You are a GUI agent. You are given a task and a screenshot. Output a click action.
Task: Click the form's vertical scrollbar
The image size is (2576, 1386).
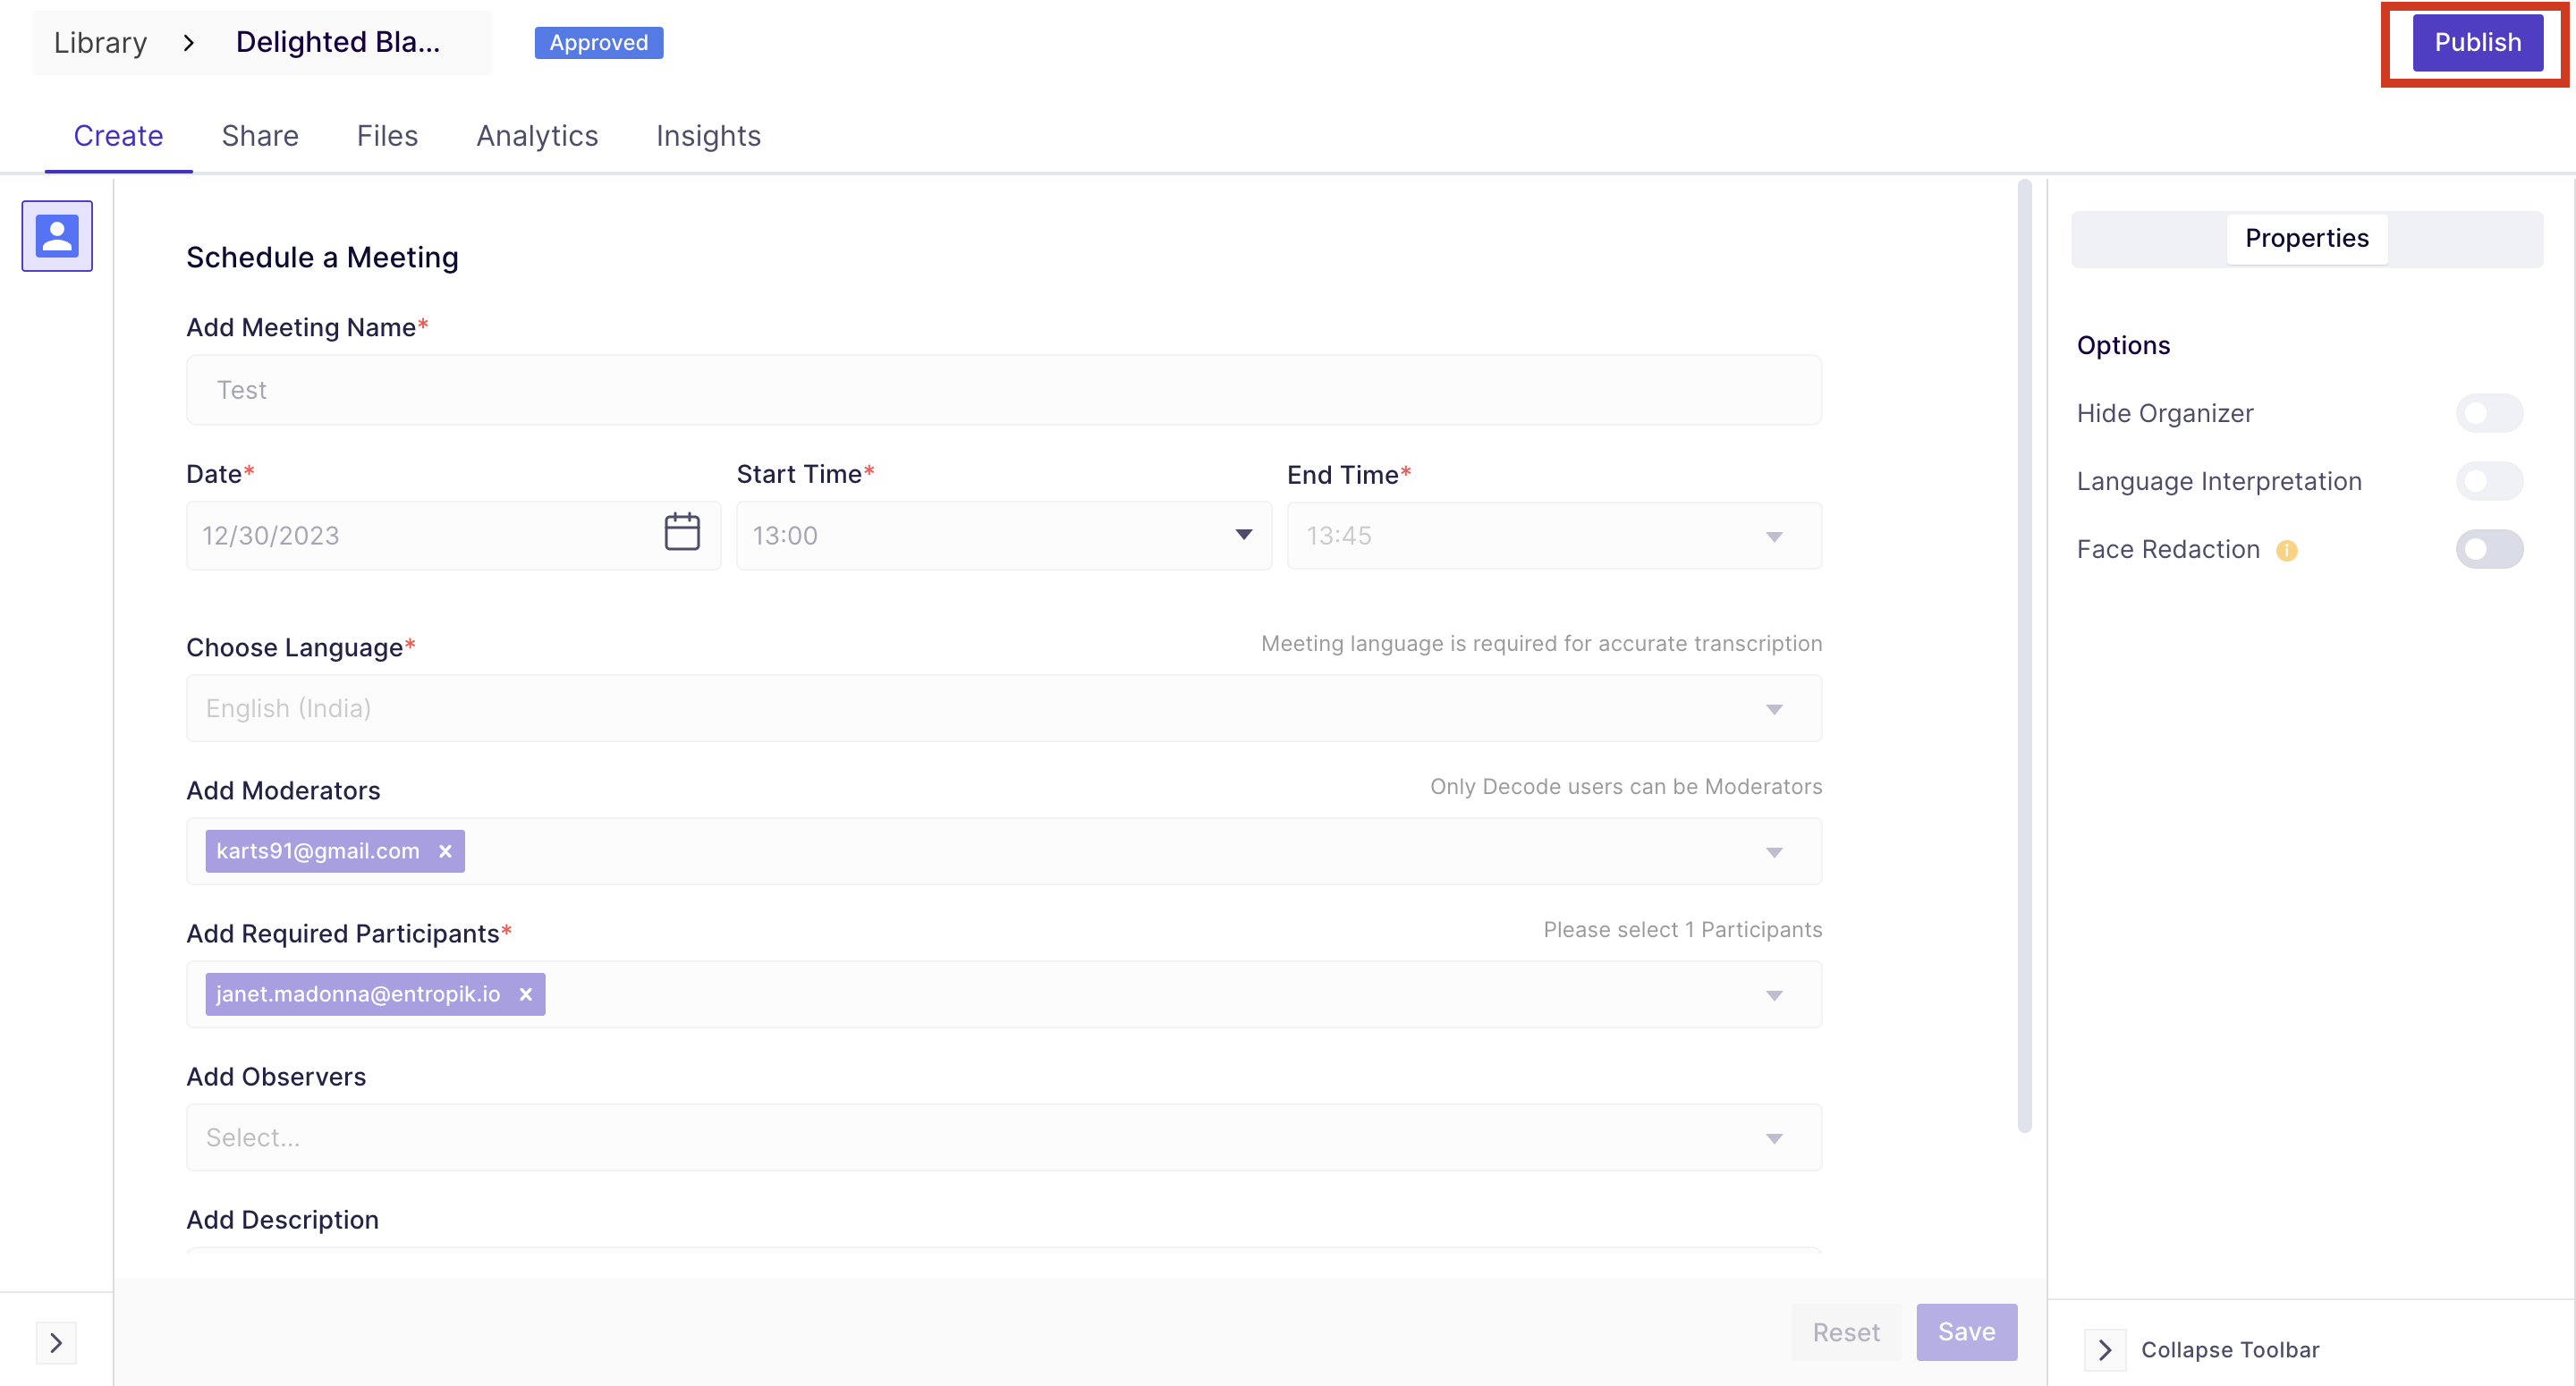coord(2024,656)
